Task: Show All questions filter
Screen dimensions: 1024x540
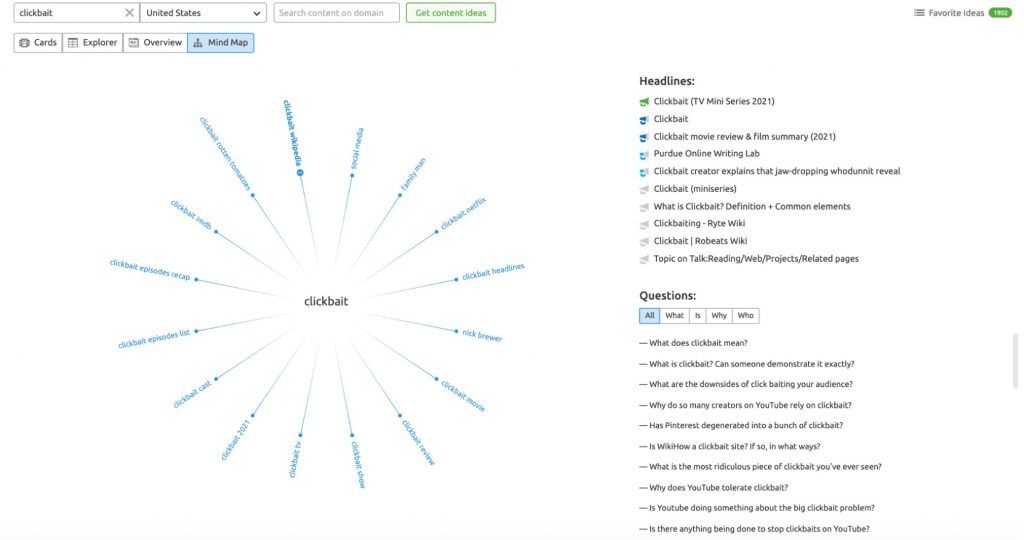Action: pos(650,316)
